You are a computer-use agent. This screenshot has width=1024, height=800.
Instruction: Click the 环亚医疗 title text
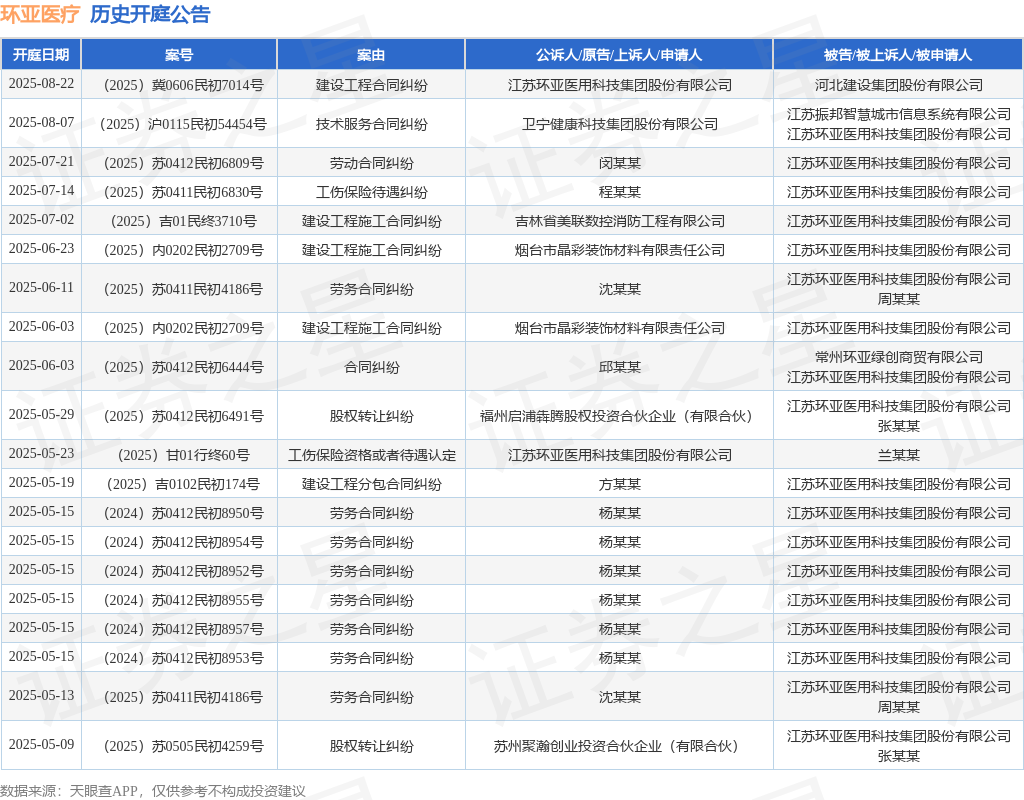[40, 14]
